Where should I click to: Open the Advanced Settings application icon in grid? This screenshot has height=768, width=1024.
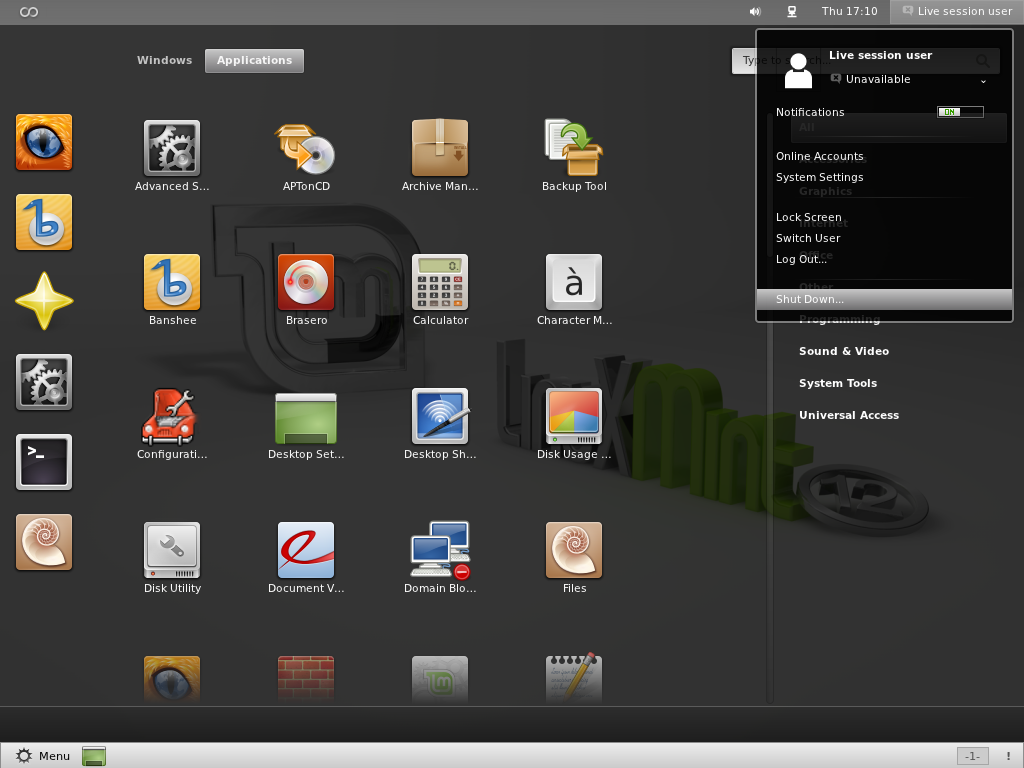[x=172, y=148]
